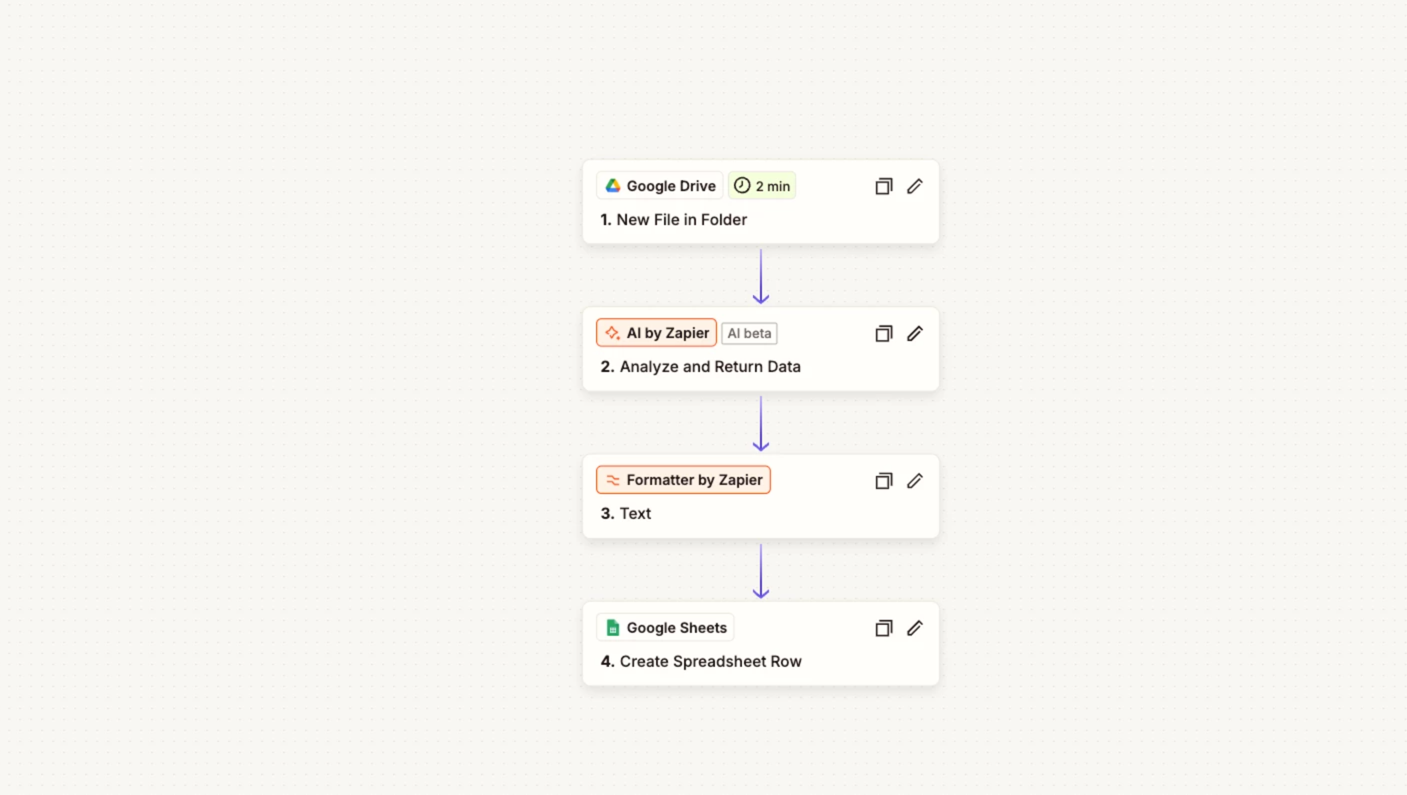Edit the Analyze and Return Data step

(x=915, y=334)
